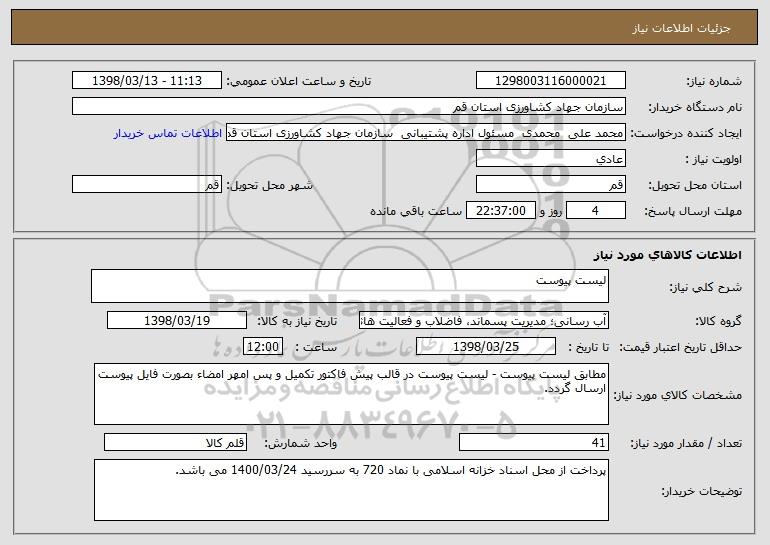Select the quantity field showing 41
Viewport: 770px width, 545px height.
534,442
